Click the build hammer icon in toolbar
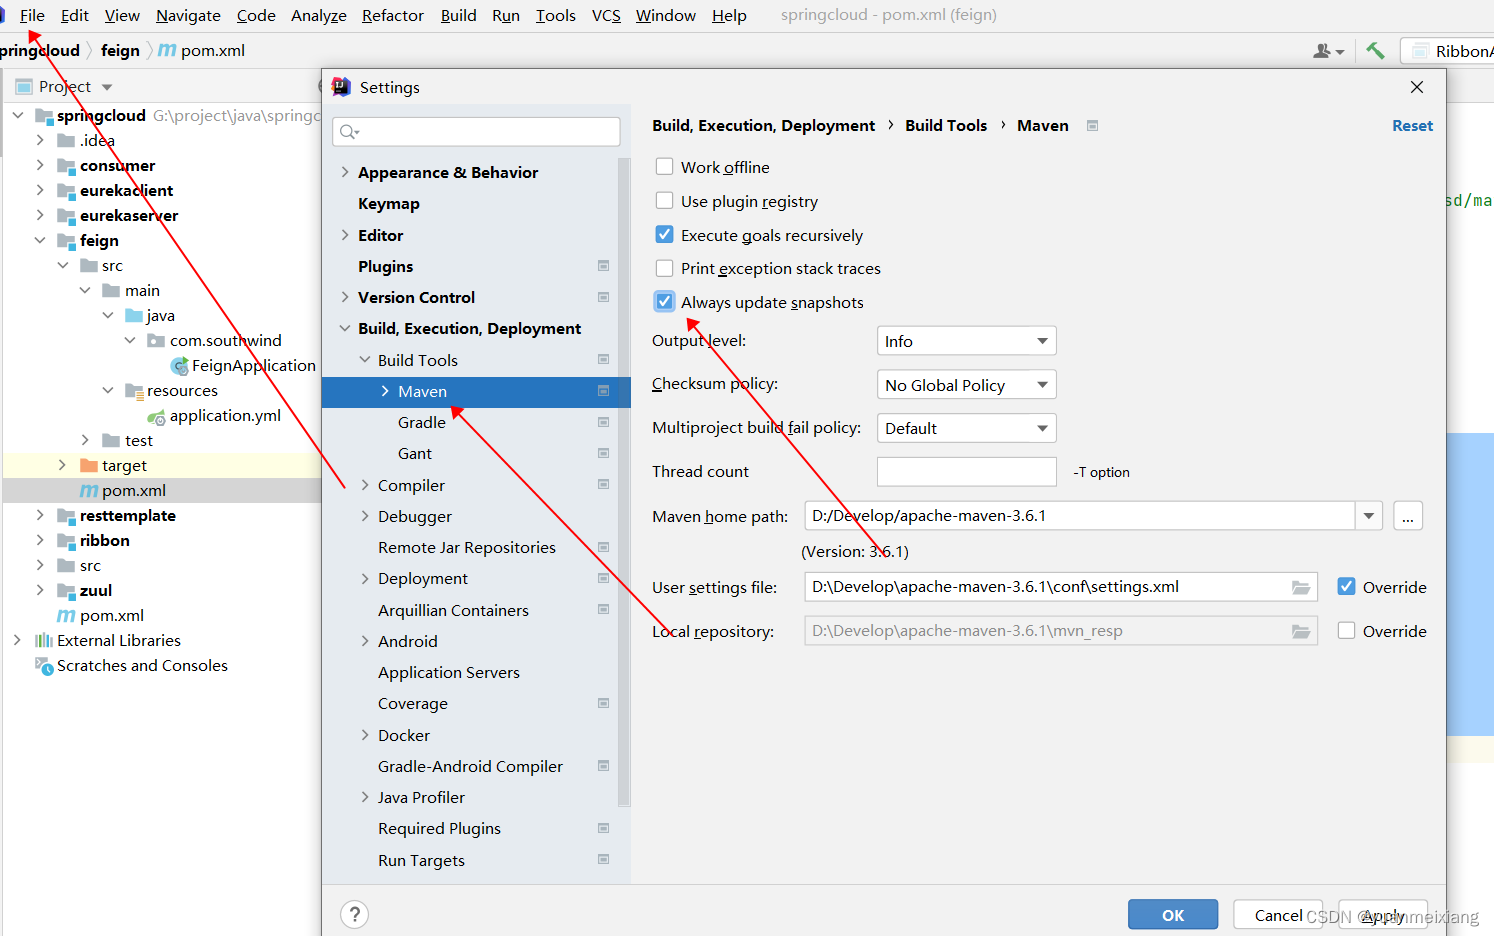The height and width of the screenshot is (936, 1494). (x=1376, y=50)
